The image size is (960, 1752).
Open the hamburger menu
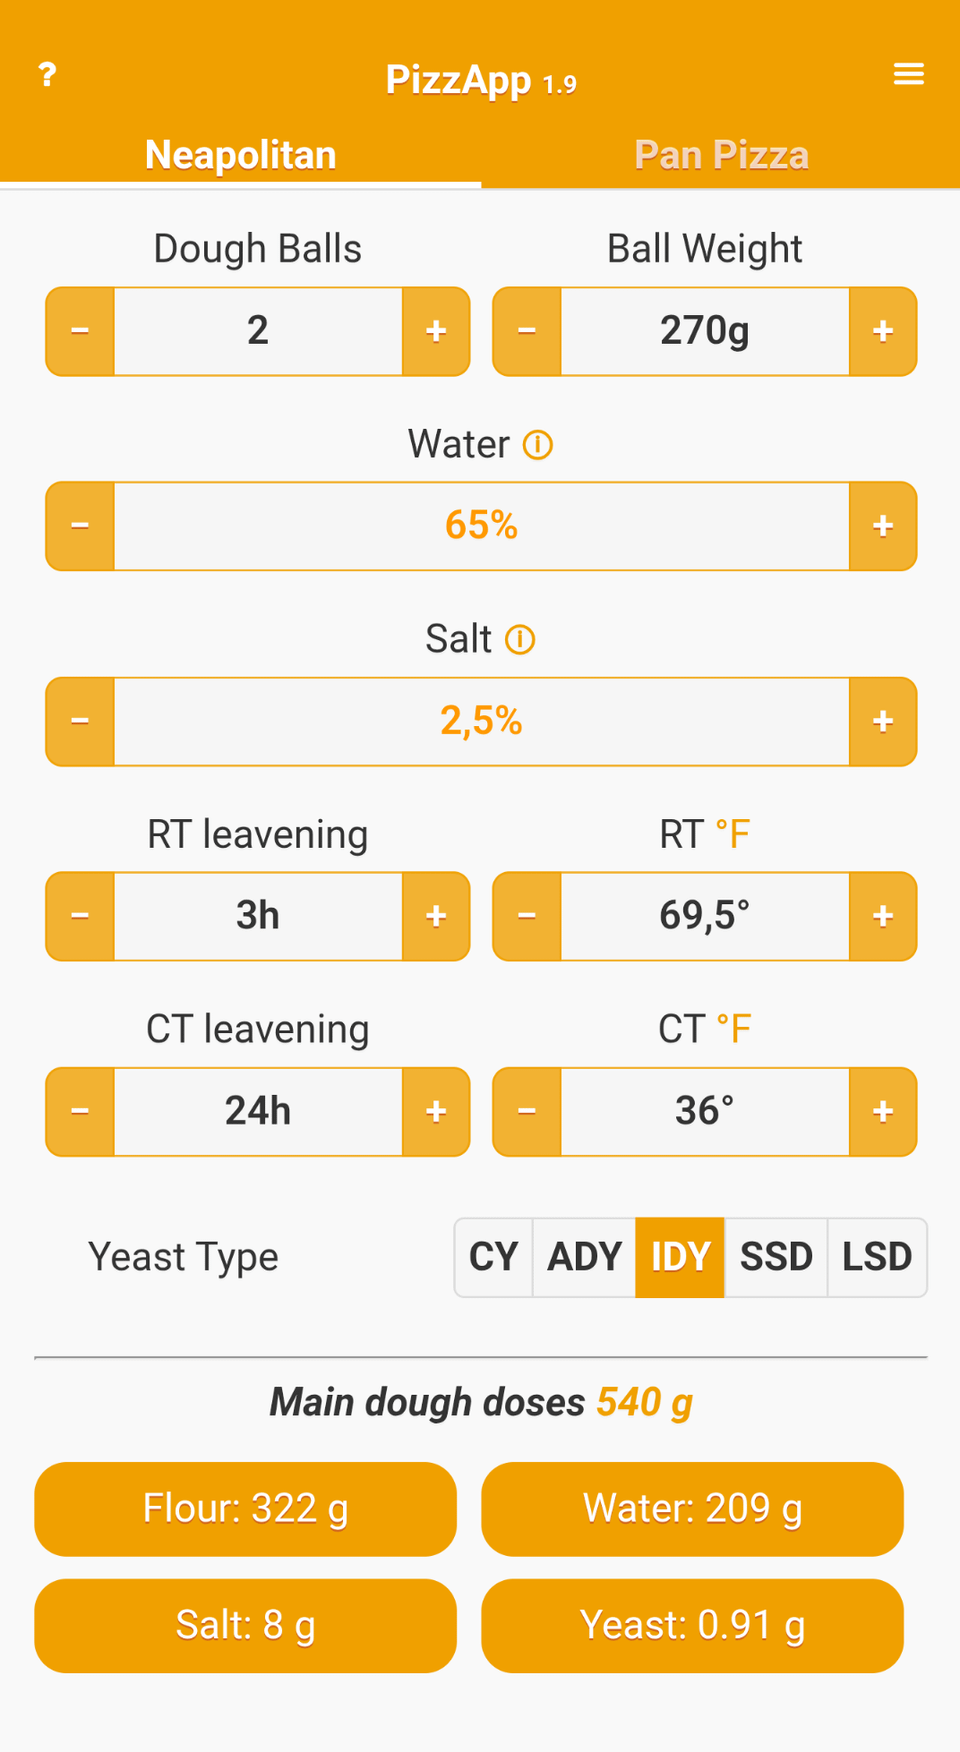[x=908, y=74]
